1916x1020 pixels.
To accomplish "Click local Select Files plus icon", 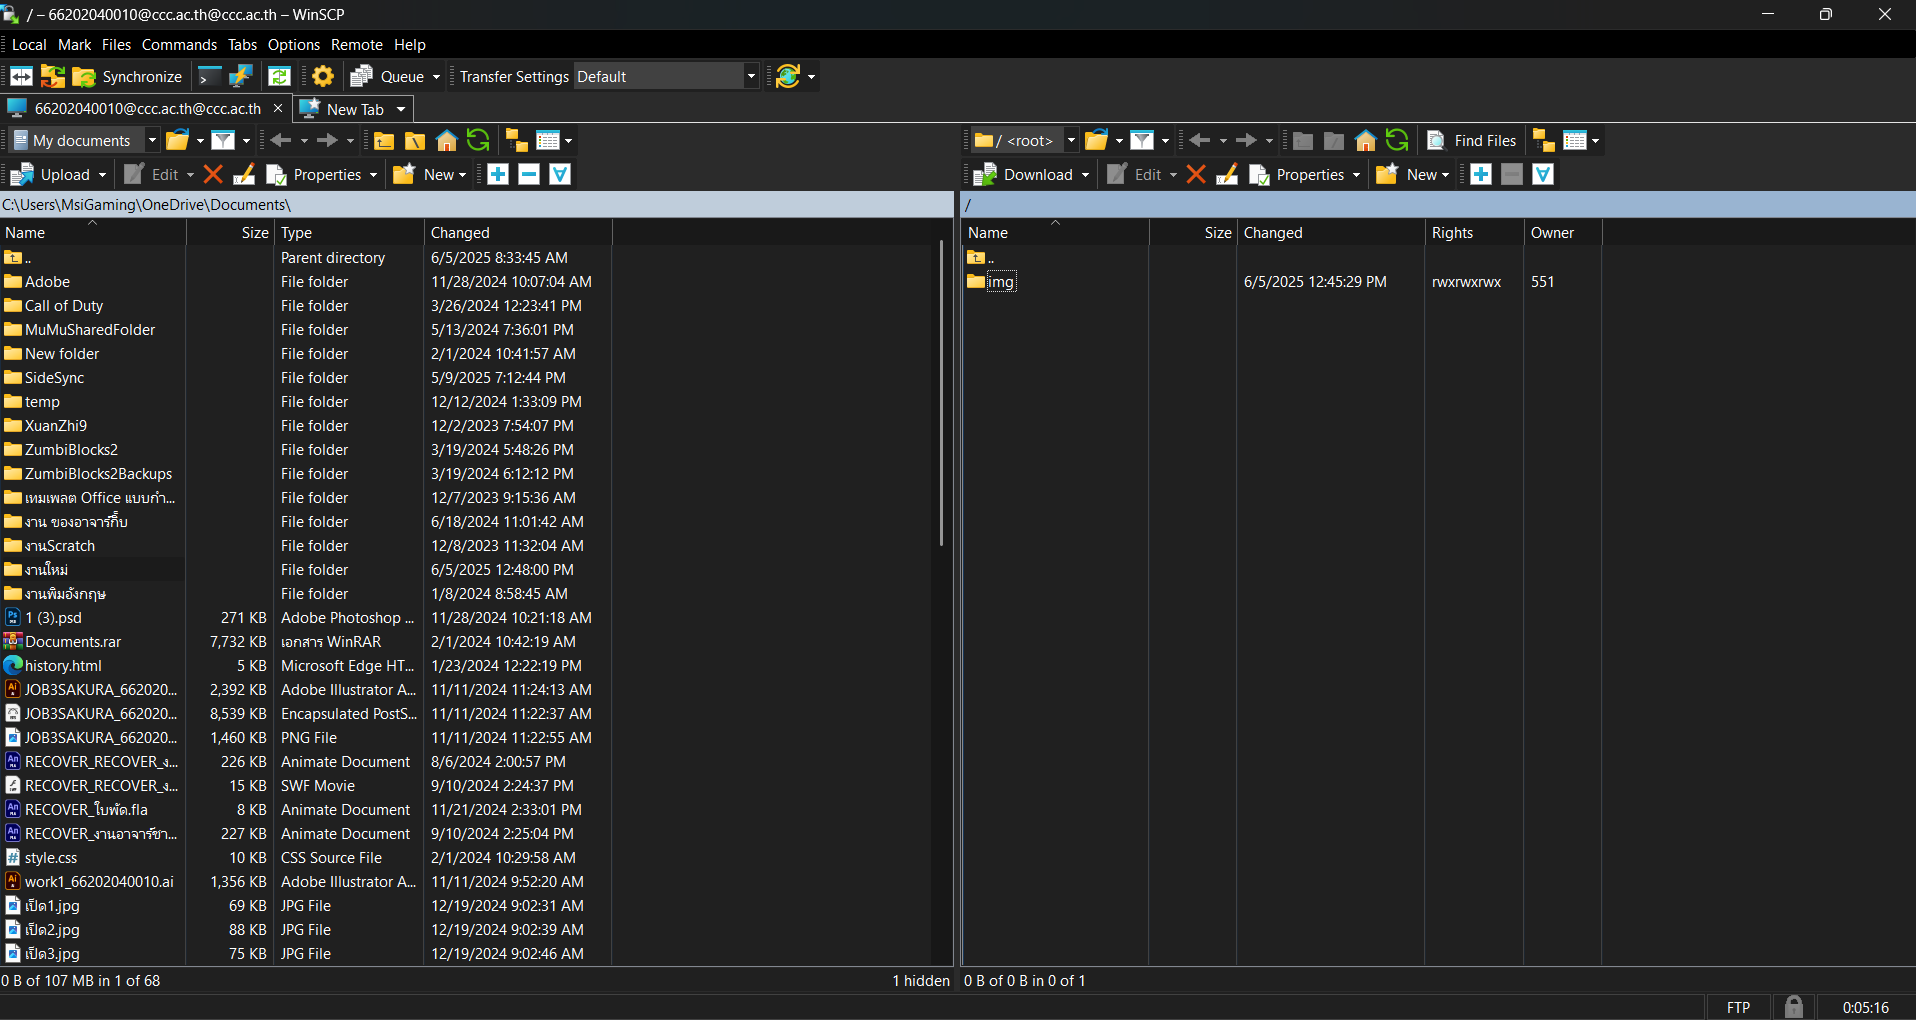I will tap(498, 174).
